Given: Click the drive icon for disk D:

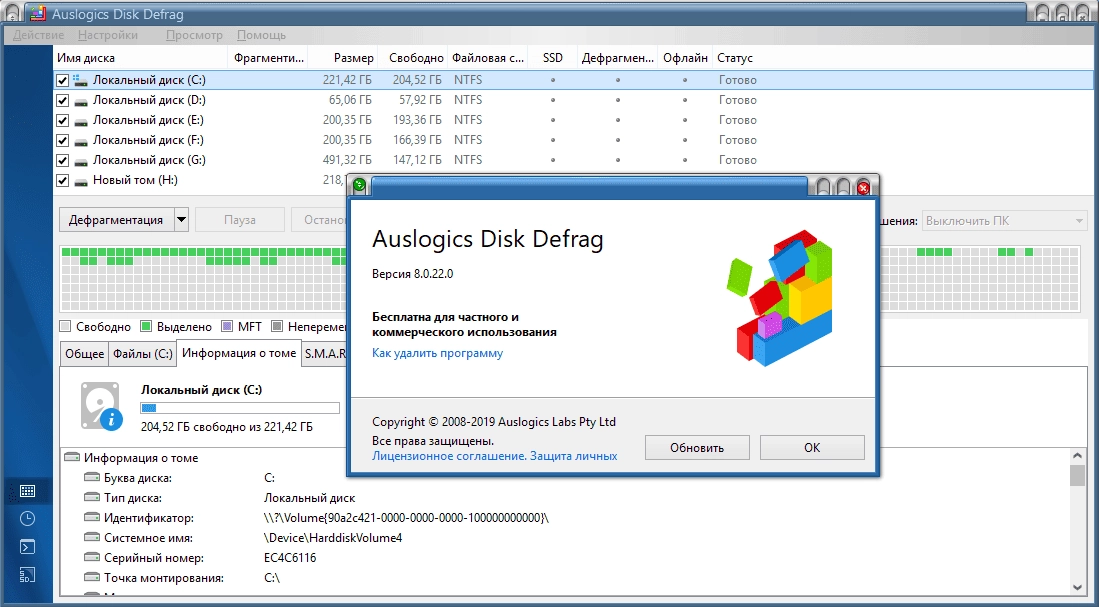Looking at the screenshot, I should click(81, 101).
